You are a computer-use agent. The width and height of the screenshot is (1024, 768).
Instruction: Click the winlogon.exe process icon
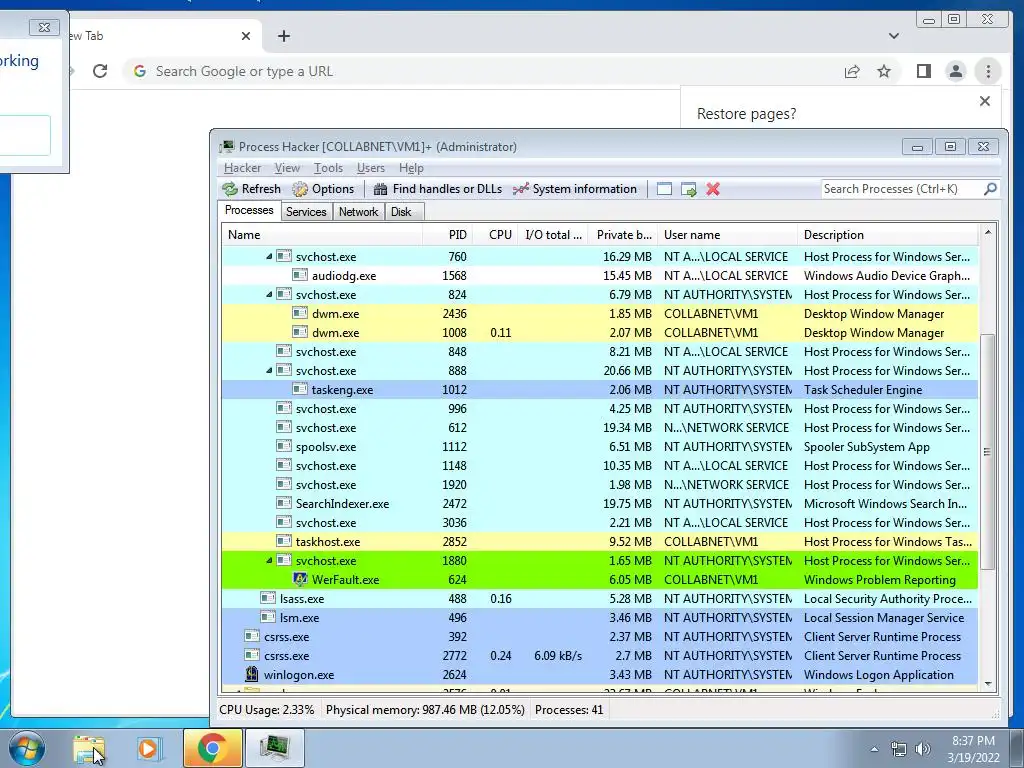pos(251,674)
